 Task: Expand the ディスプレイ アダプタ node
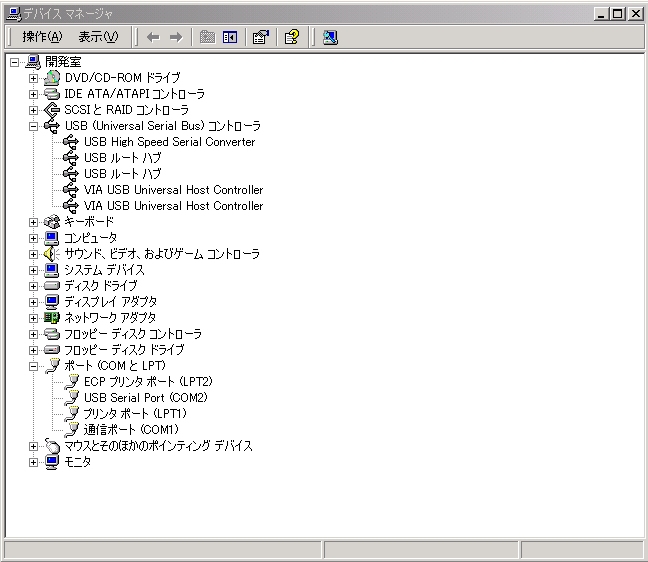pyautogui.click(x=33, y=302)
